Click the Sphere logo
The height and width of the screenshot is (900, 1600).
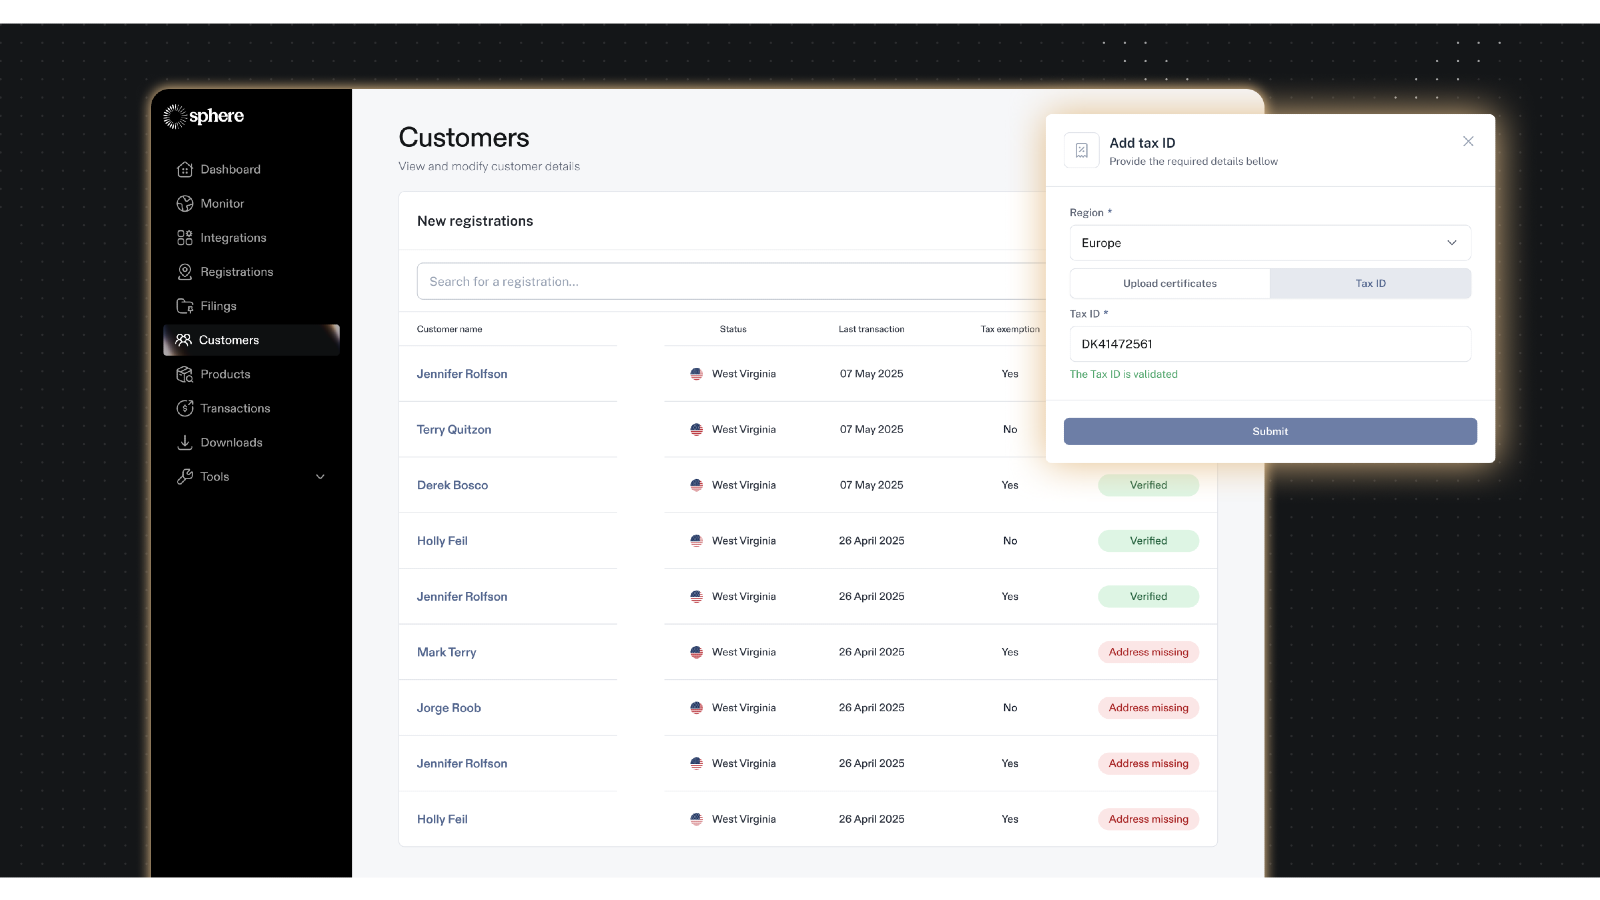pyautogui.click(x=204, y=116)
